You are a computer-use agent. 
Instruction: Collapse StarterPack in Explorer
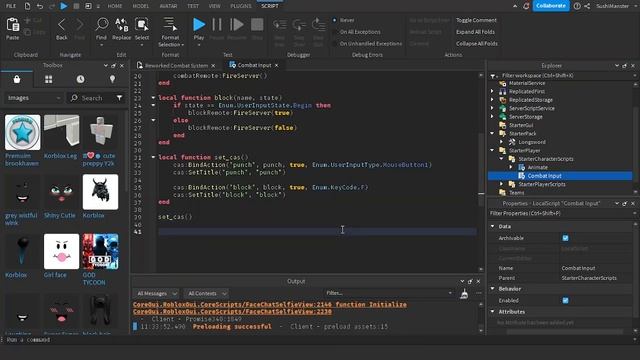click(x=492, y=133)
